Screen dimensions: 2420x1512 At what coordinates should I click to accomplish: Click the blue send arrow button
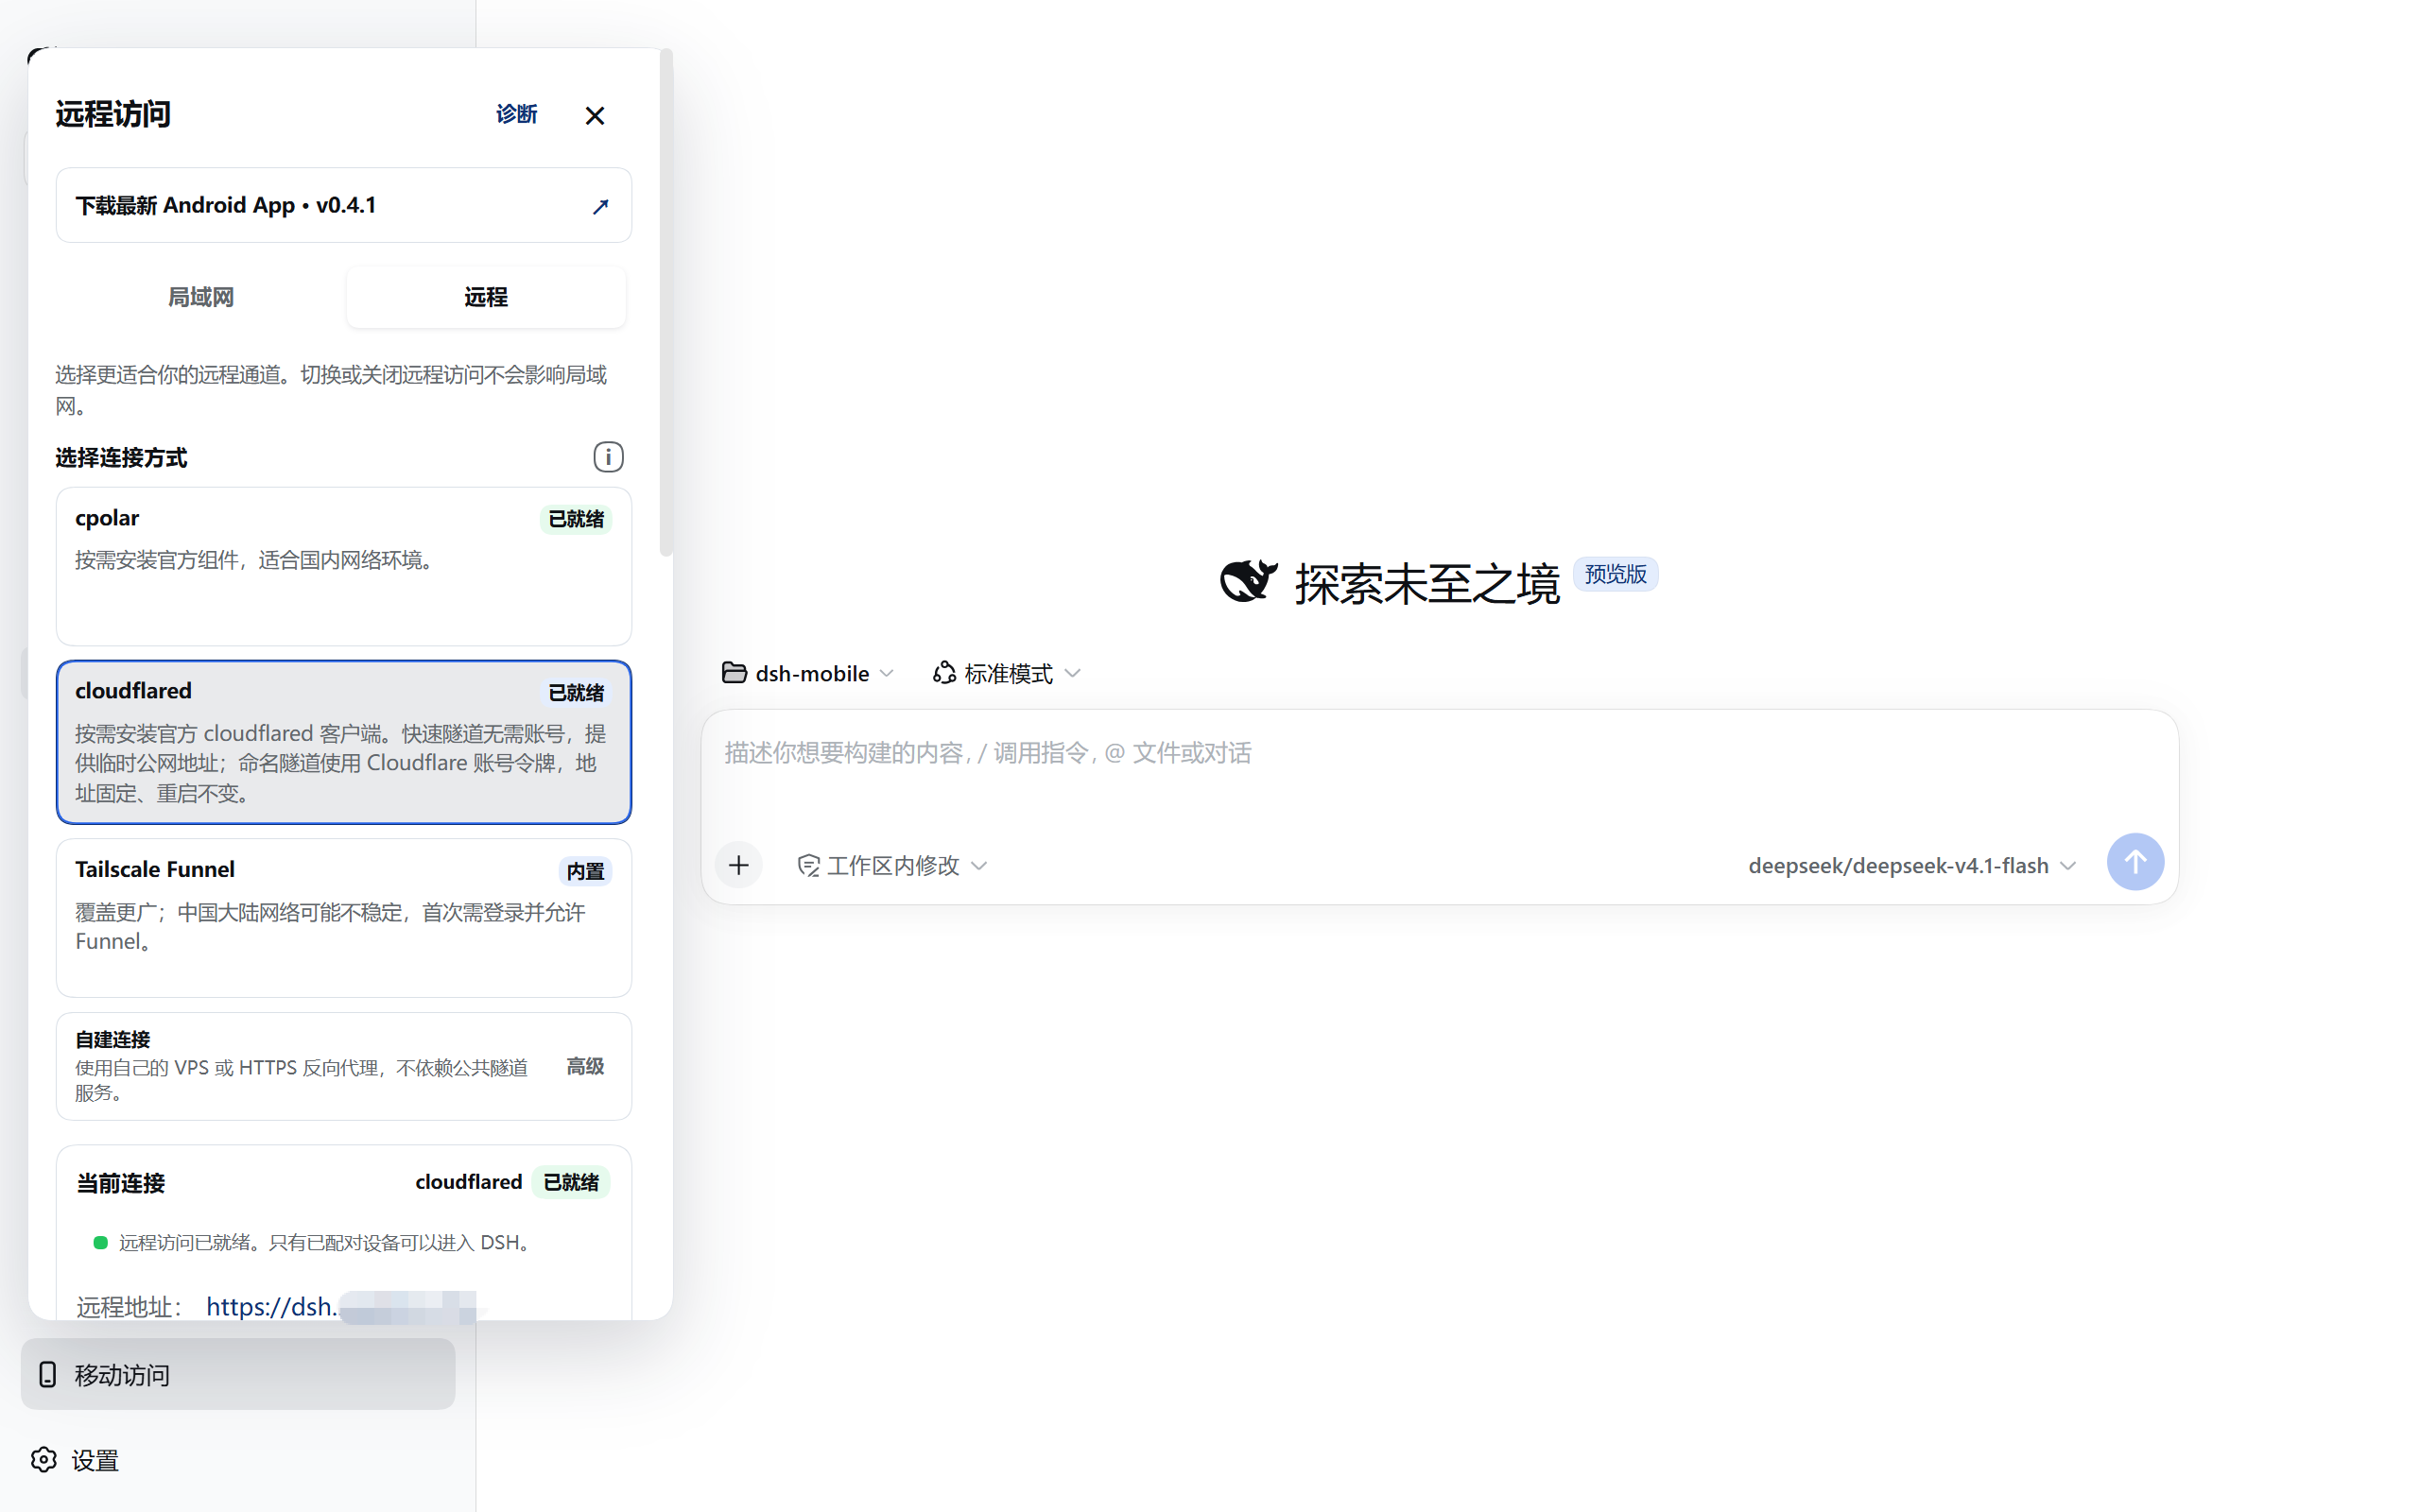(2135, 862)
